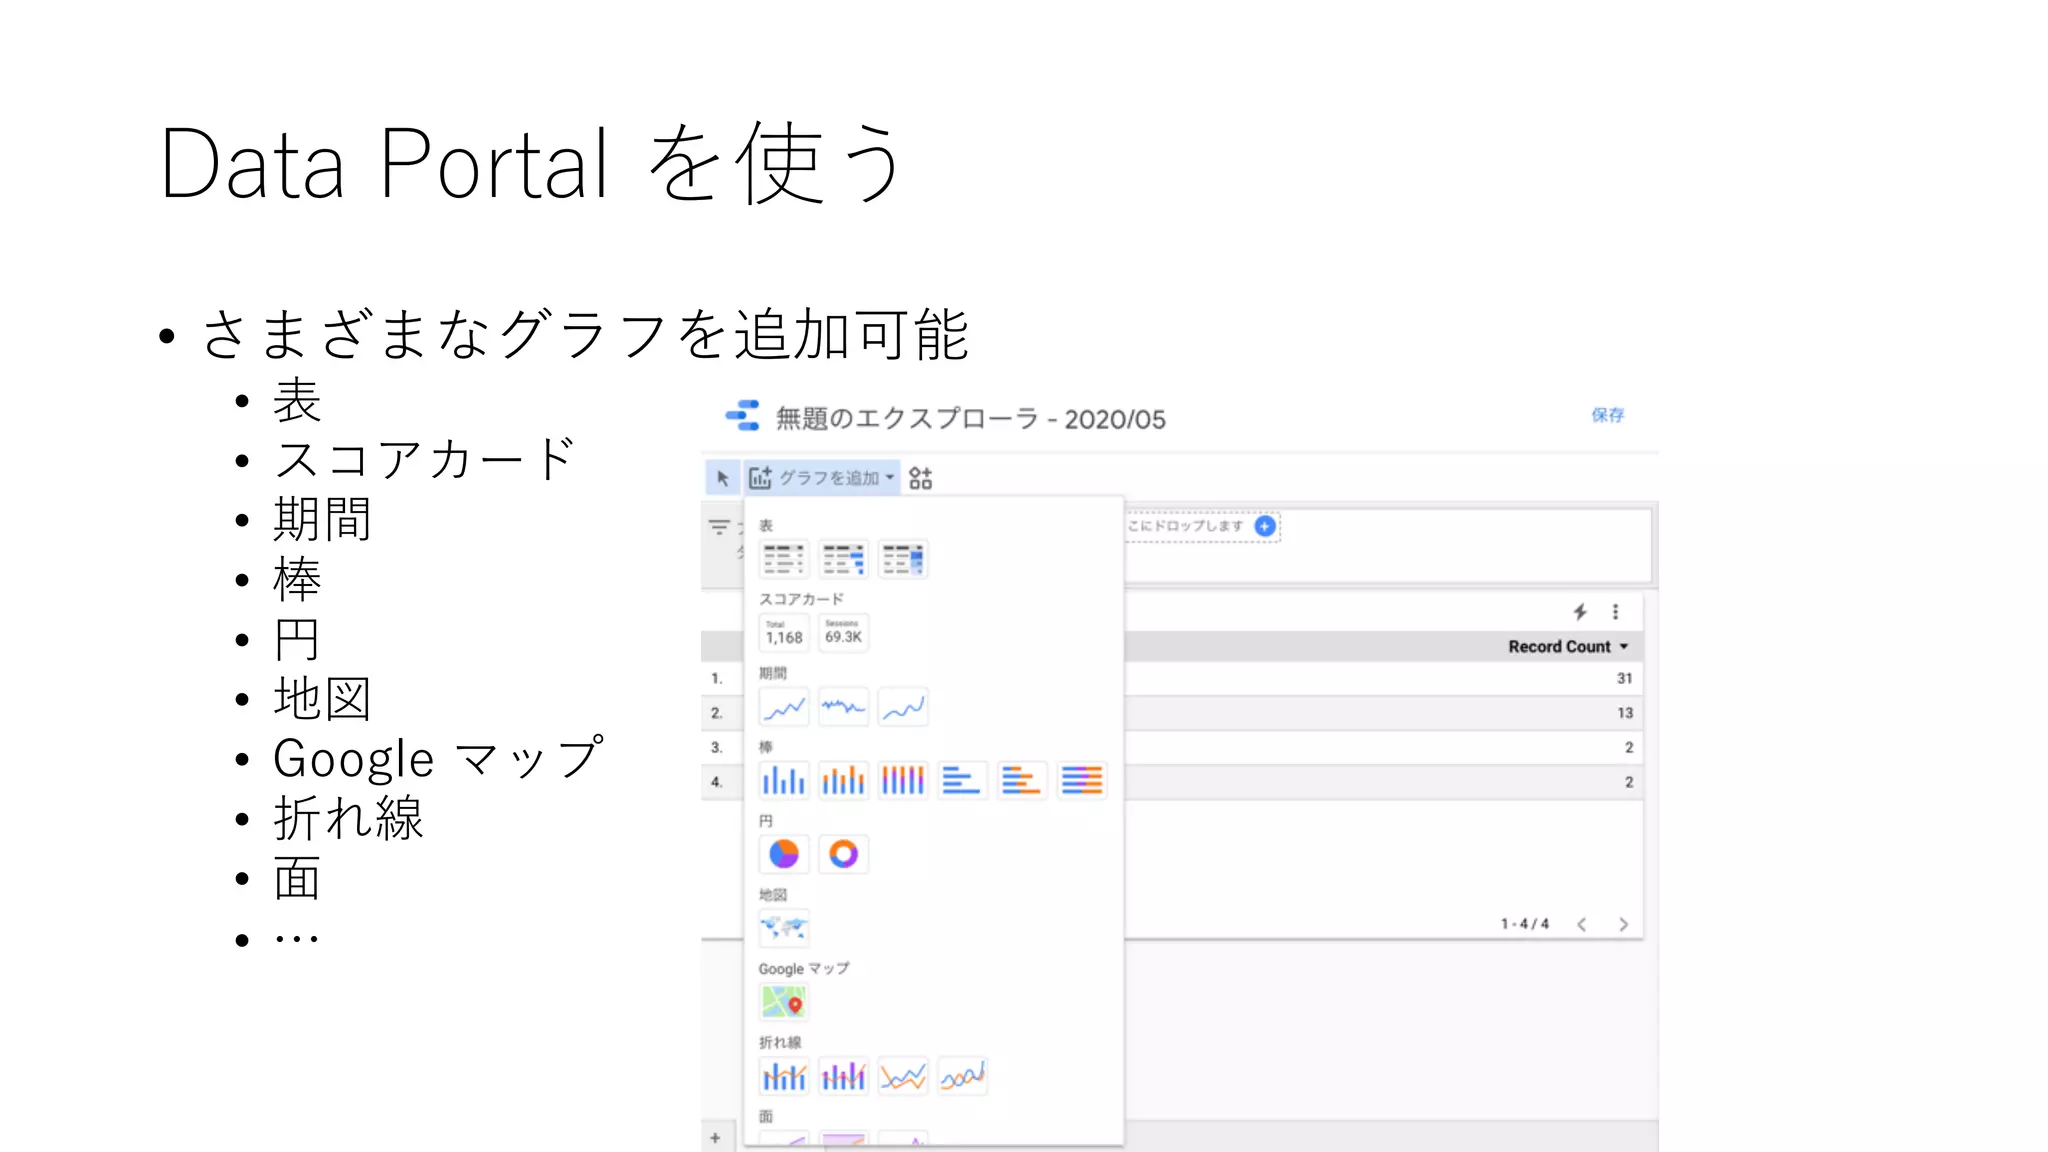Click table row number 3.
The image size is (2048, 1152).
[x=716, y=747]
